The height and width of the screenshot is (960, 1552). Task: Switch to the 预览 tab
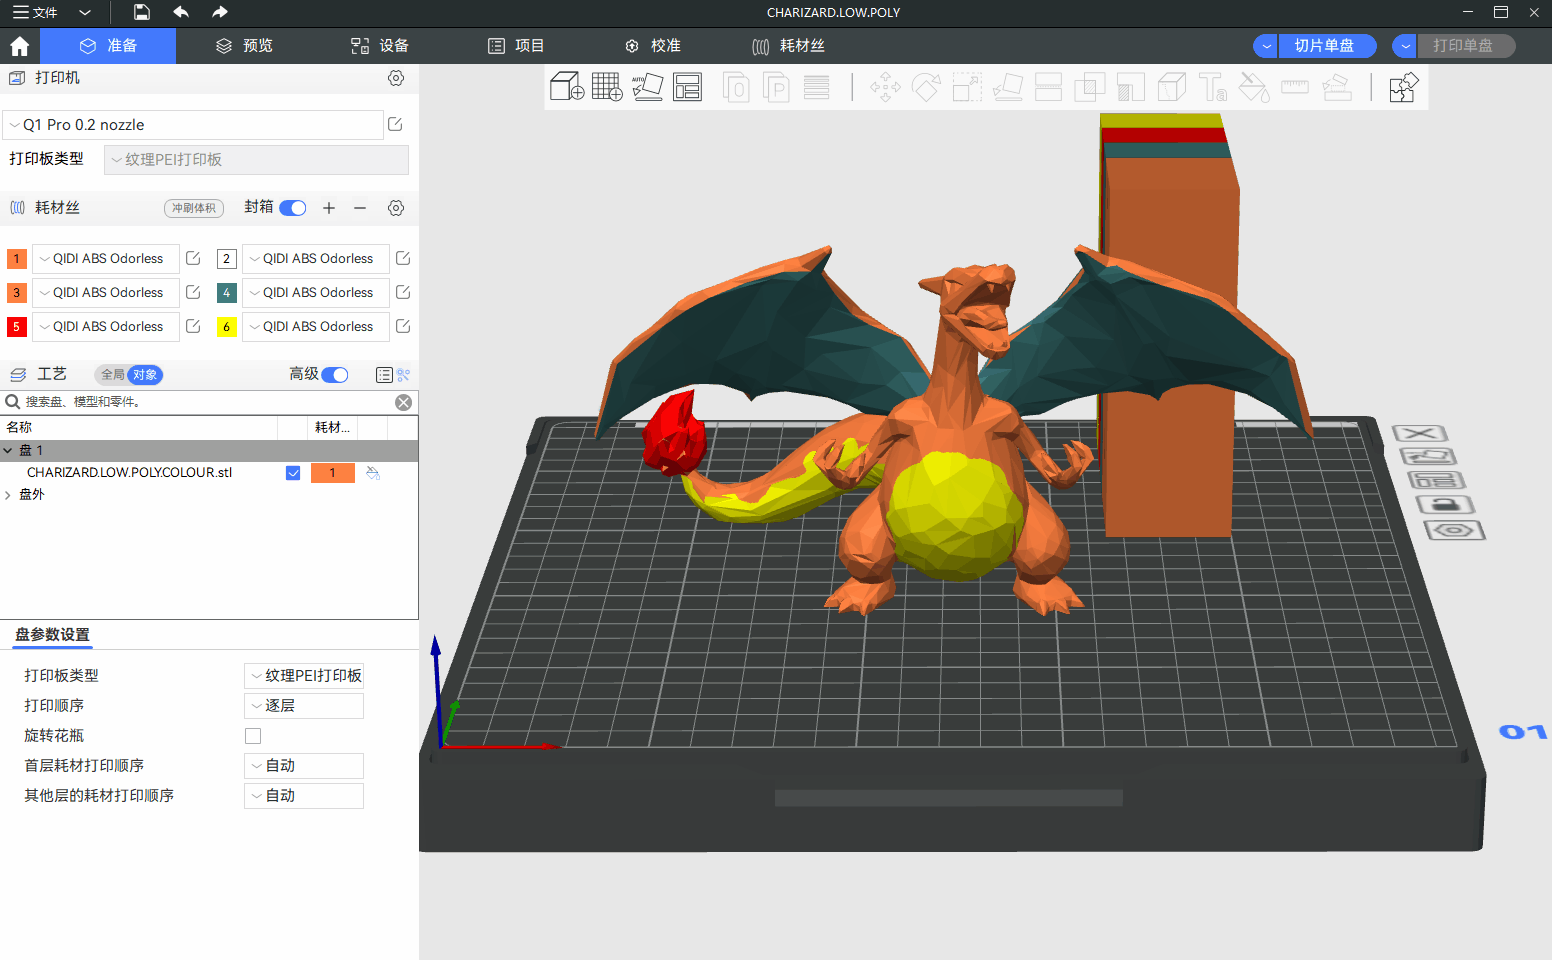pos(245,46)
